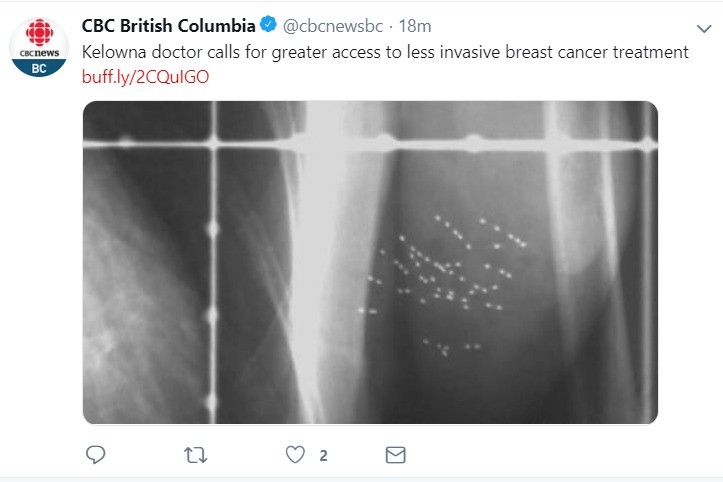Like the tweet with heart icon

(295, 455)
